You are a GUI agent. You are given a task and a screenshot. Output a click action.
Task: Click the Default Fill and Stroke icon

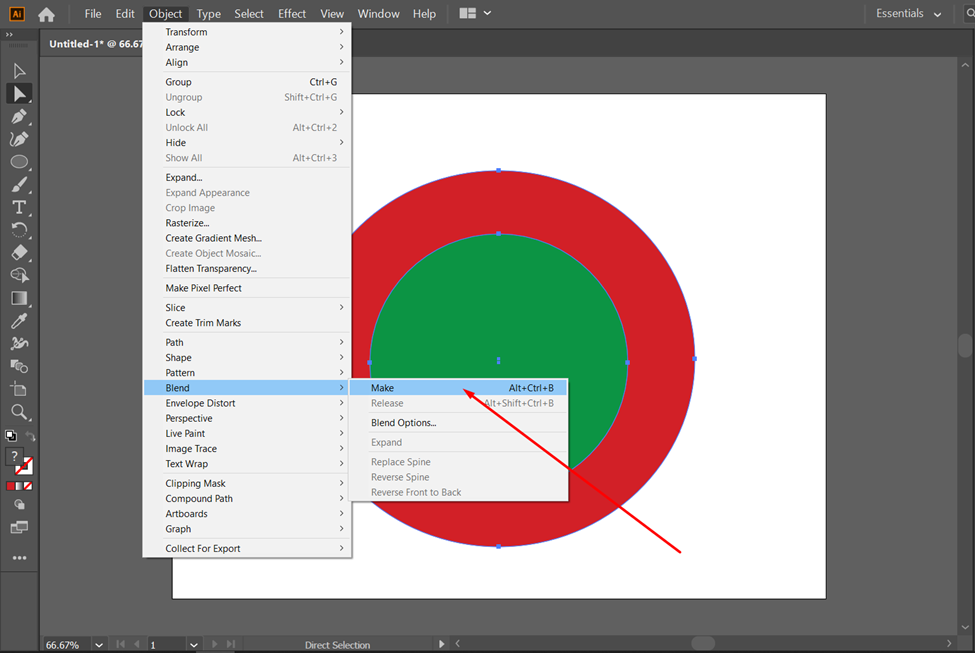[11, 435]
